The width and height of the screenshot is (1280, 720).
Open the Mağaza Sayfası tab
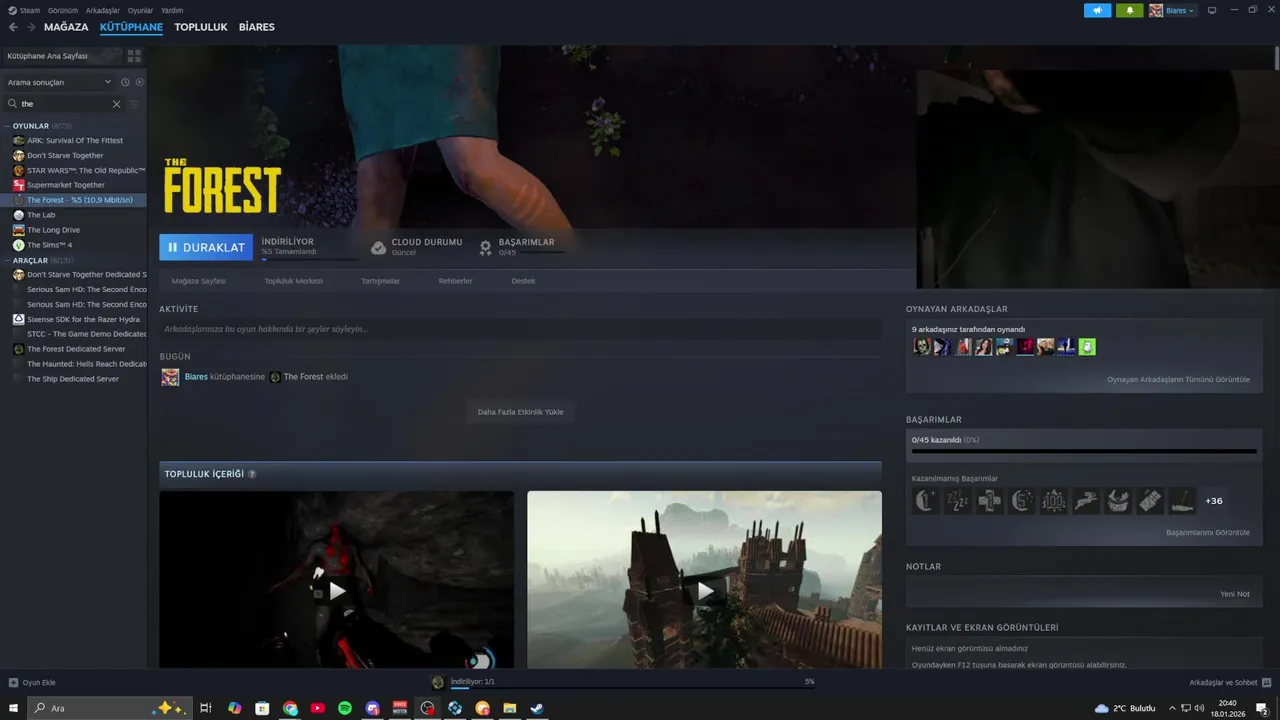pyautogui.click(x=198, y=281)
